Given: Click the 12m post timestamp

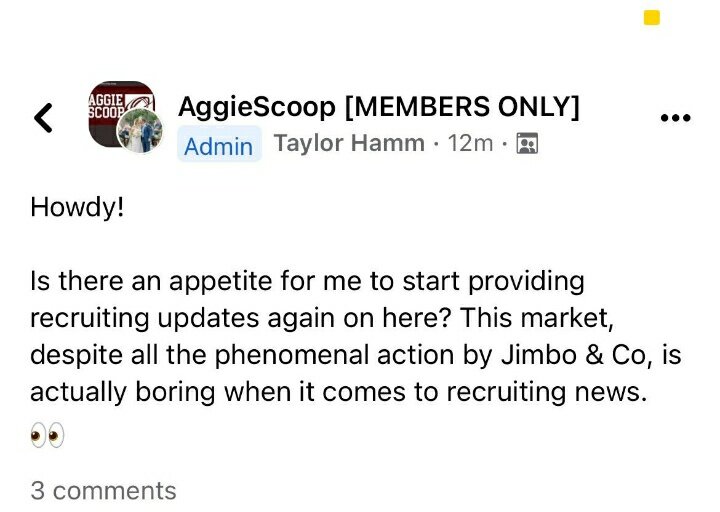Looking at the screenshot, I should click(x=470, y=144).
